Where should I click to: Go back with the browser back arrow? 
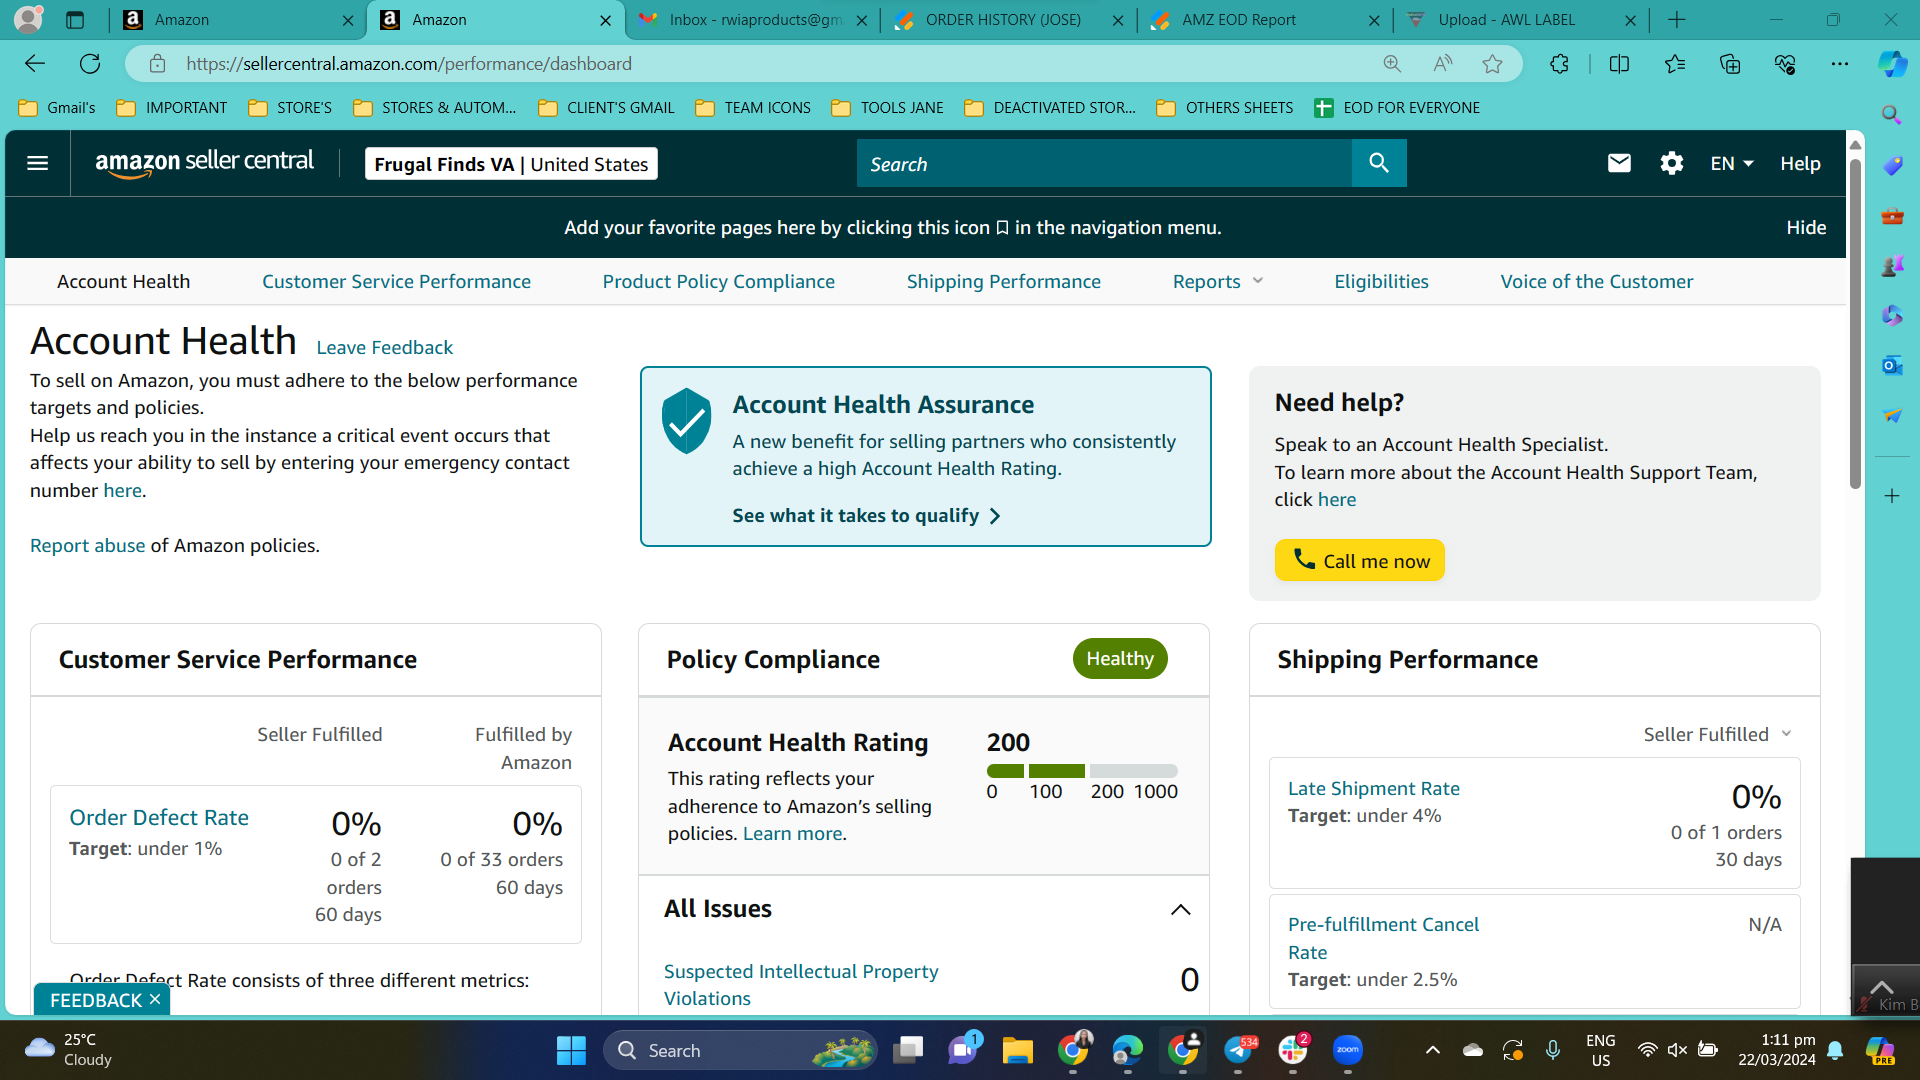coord(35,64)
